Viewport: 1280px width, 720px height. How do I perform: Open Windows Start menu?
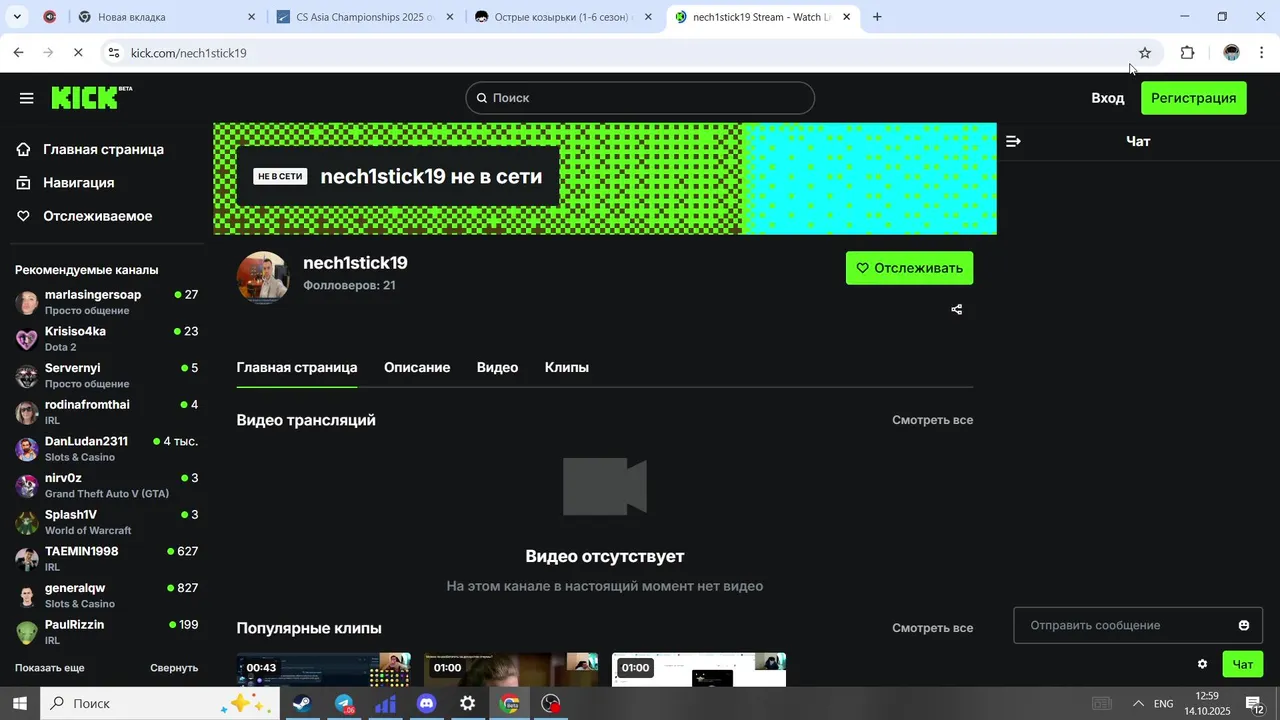(20, 704)
